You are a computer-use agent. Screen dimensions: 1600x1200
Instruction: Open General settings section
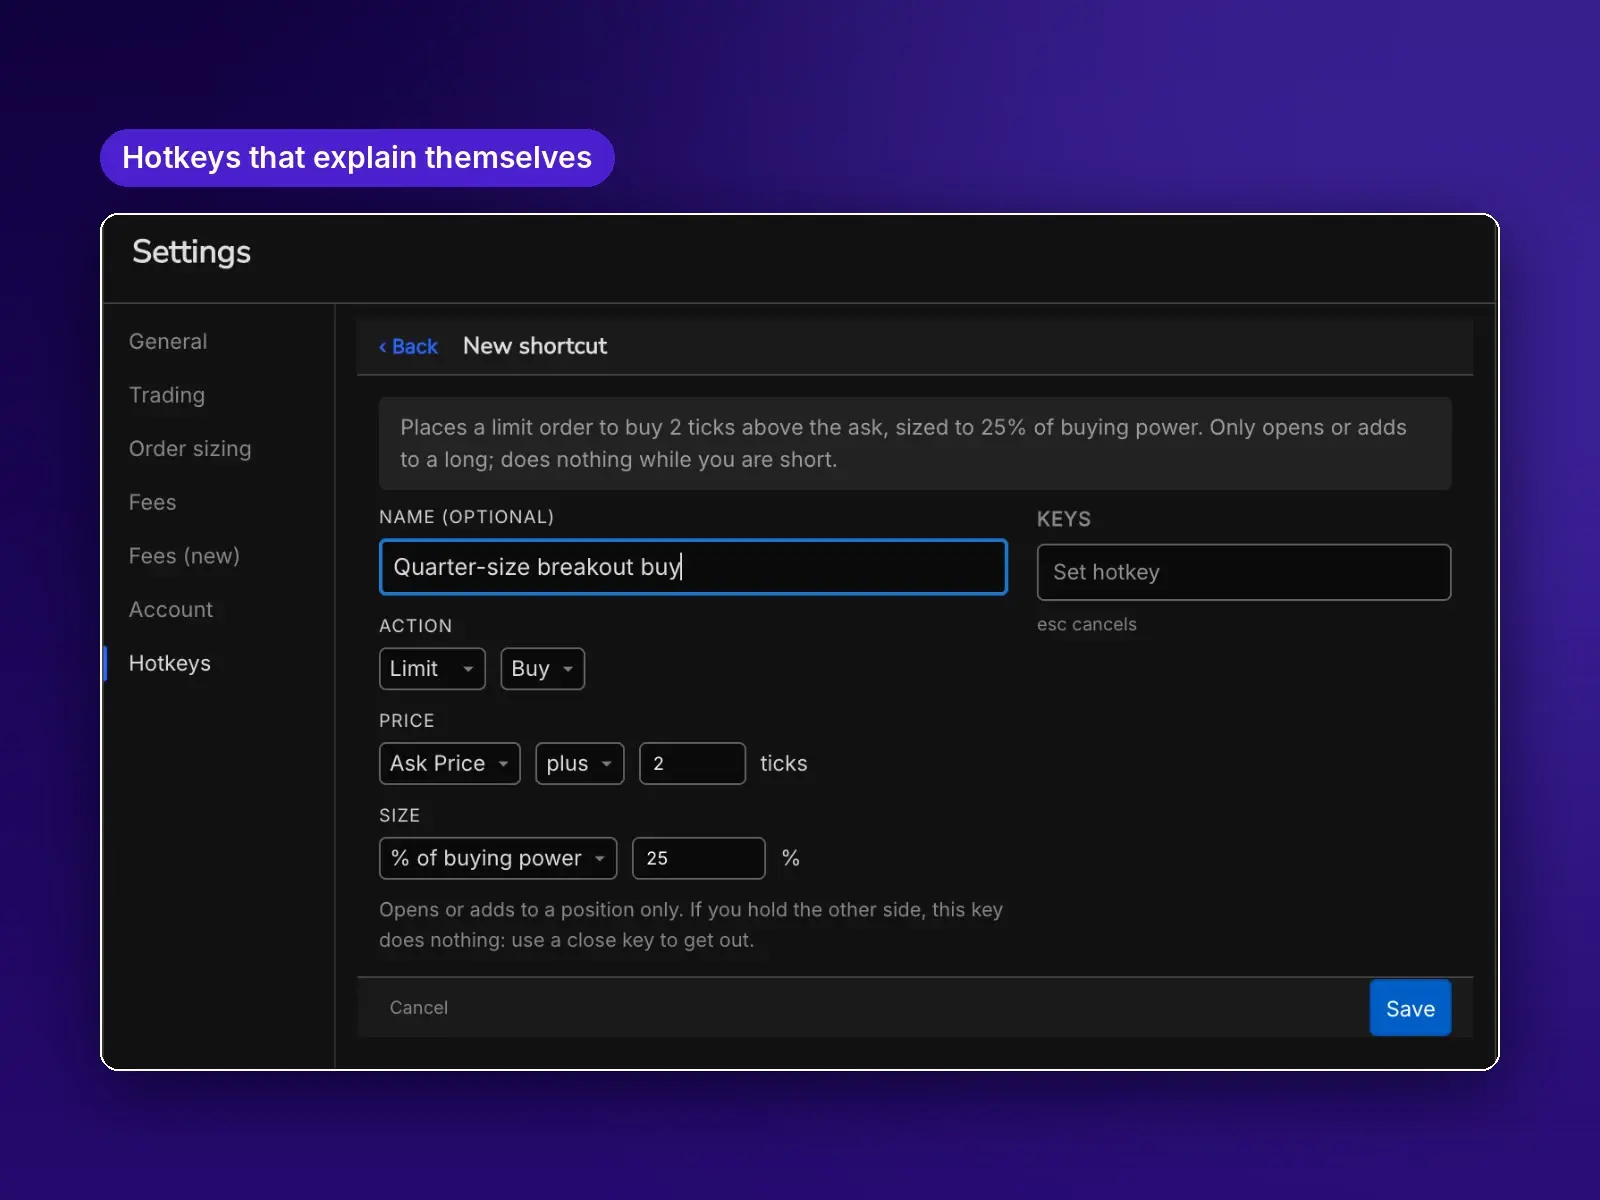168,341
